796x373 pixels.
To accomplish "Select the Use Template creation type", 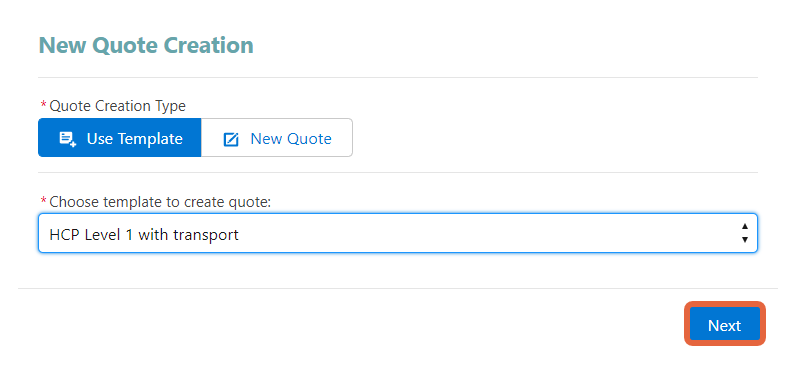I will click(x=120, y=138).
